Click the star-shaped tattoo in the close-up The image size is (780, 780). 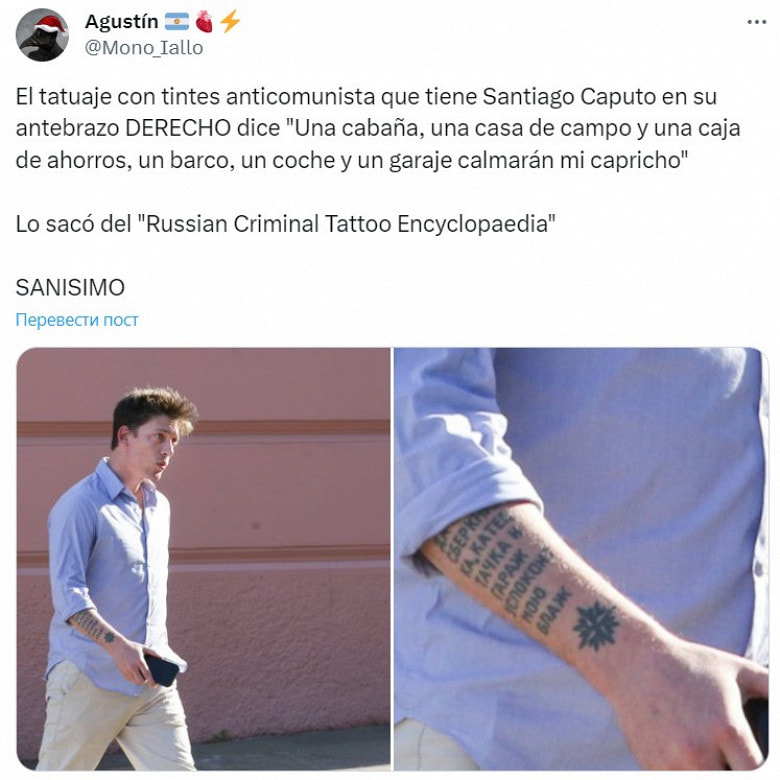596,625
